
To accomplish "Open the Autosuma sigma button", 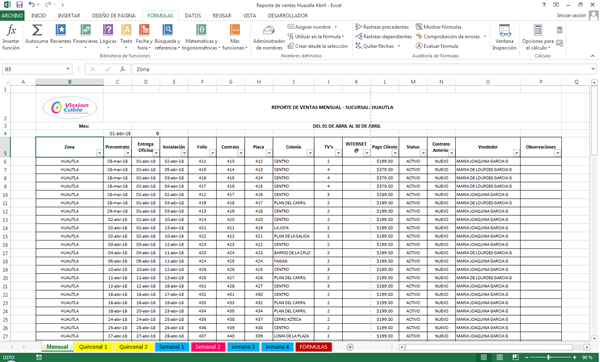I will tap(37, 30).
